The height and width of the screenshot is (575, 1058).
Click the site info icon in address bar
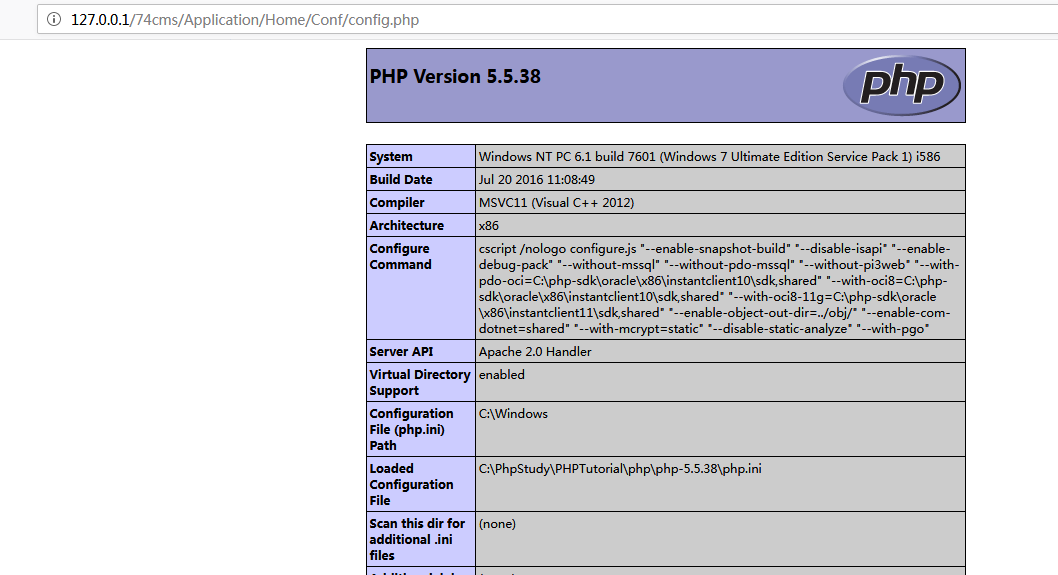point(54,20)
